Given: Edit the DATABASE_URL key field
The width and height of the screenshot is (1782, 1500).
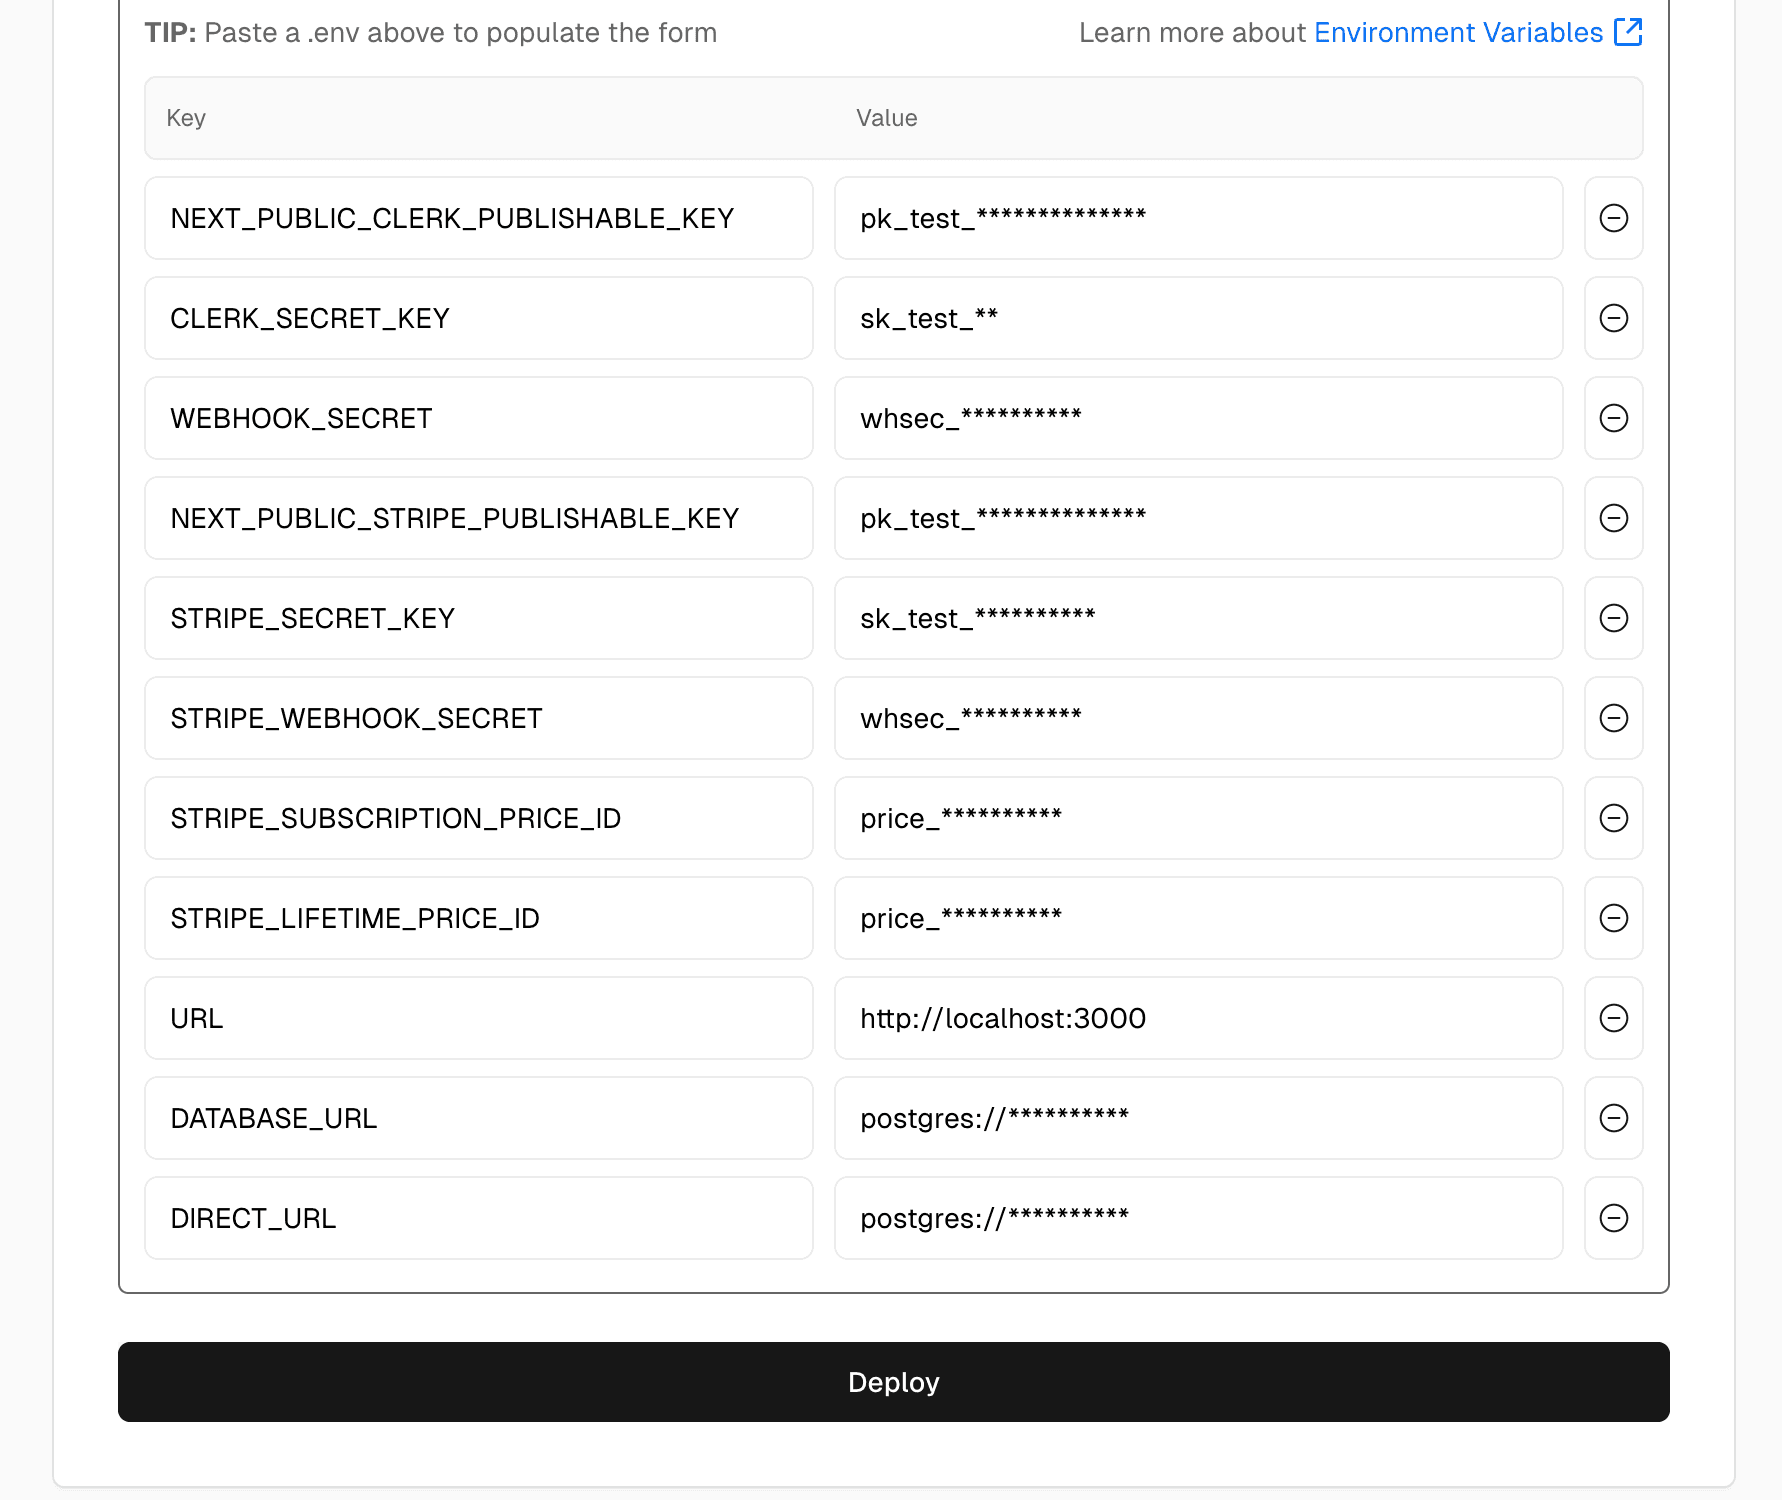Looking at the screenshot, I should [479, 1118].
